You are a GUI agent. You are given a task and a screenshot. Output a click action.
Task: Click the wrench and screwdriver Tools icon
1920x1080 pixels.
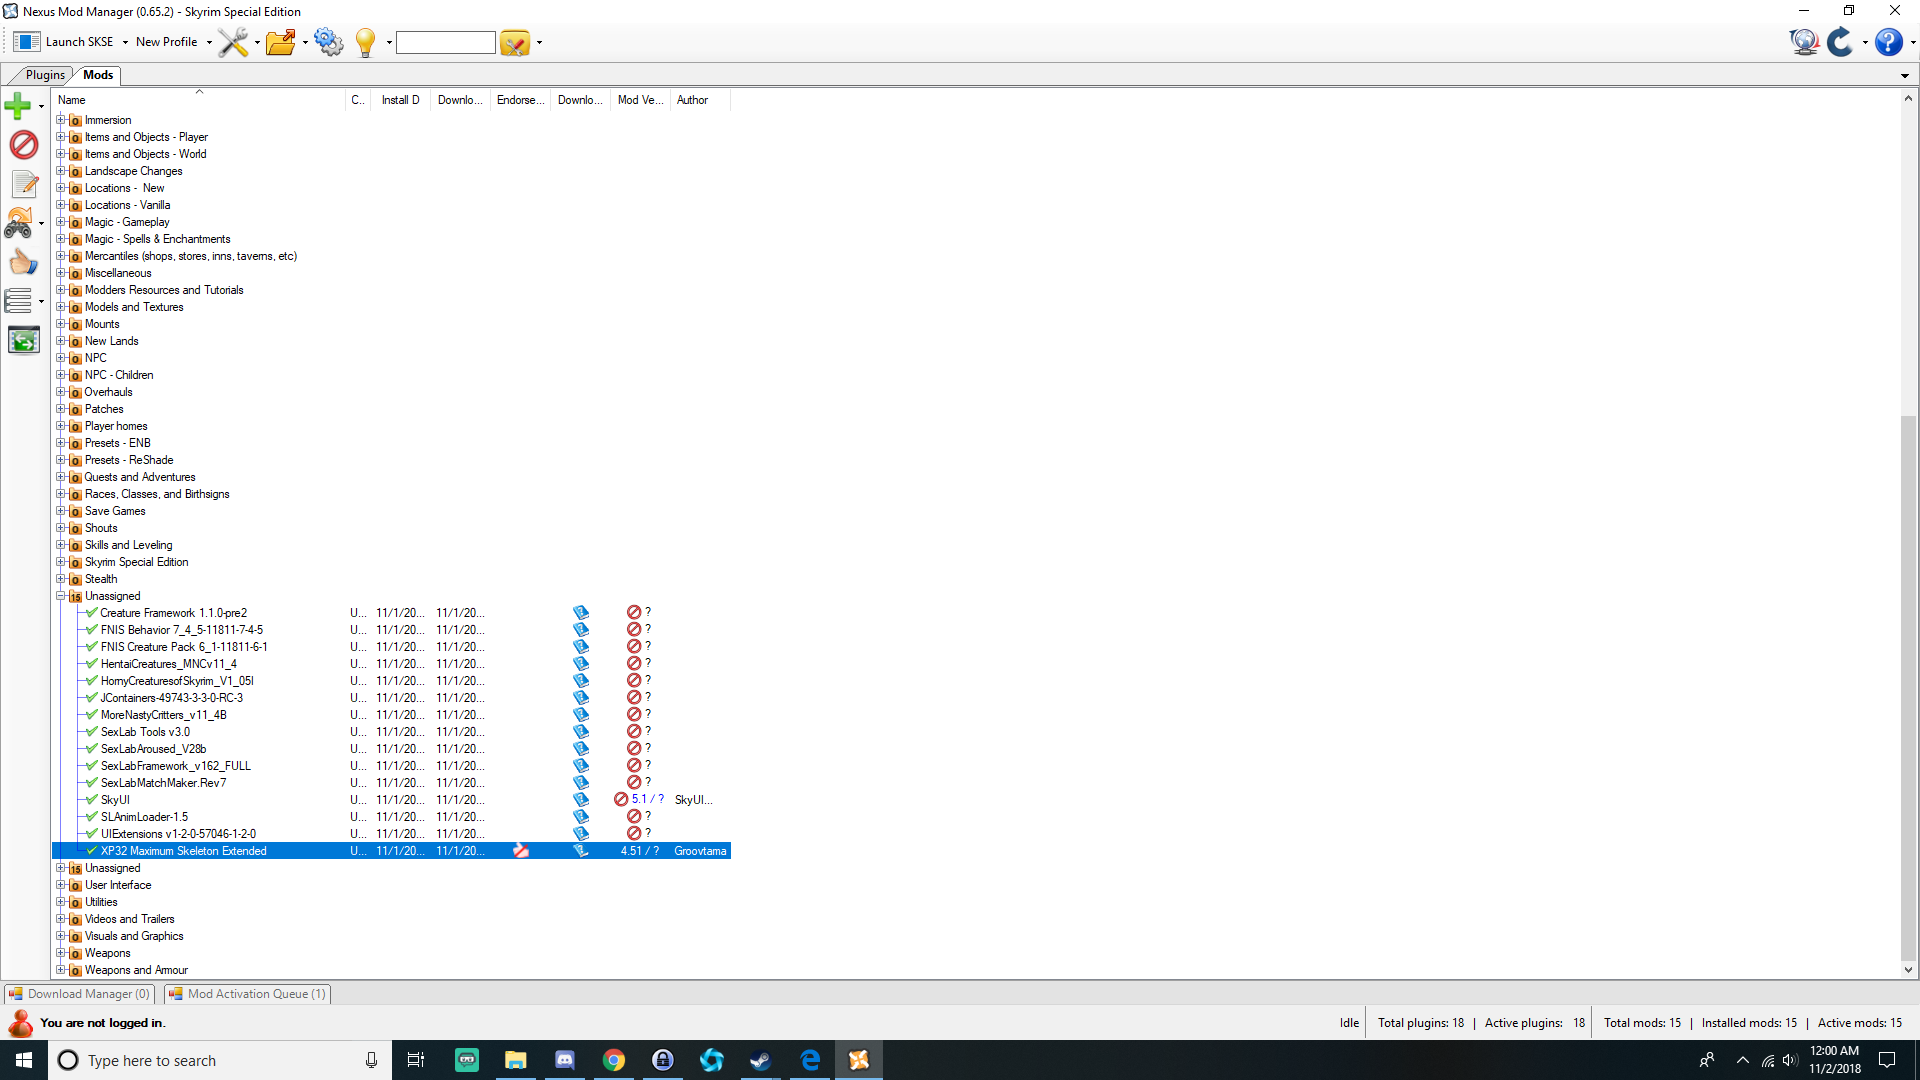[x=233, y=42]
